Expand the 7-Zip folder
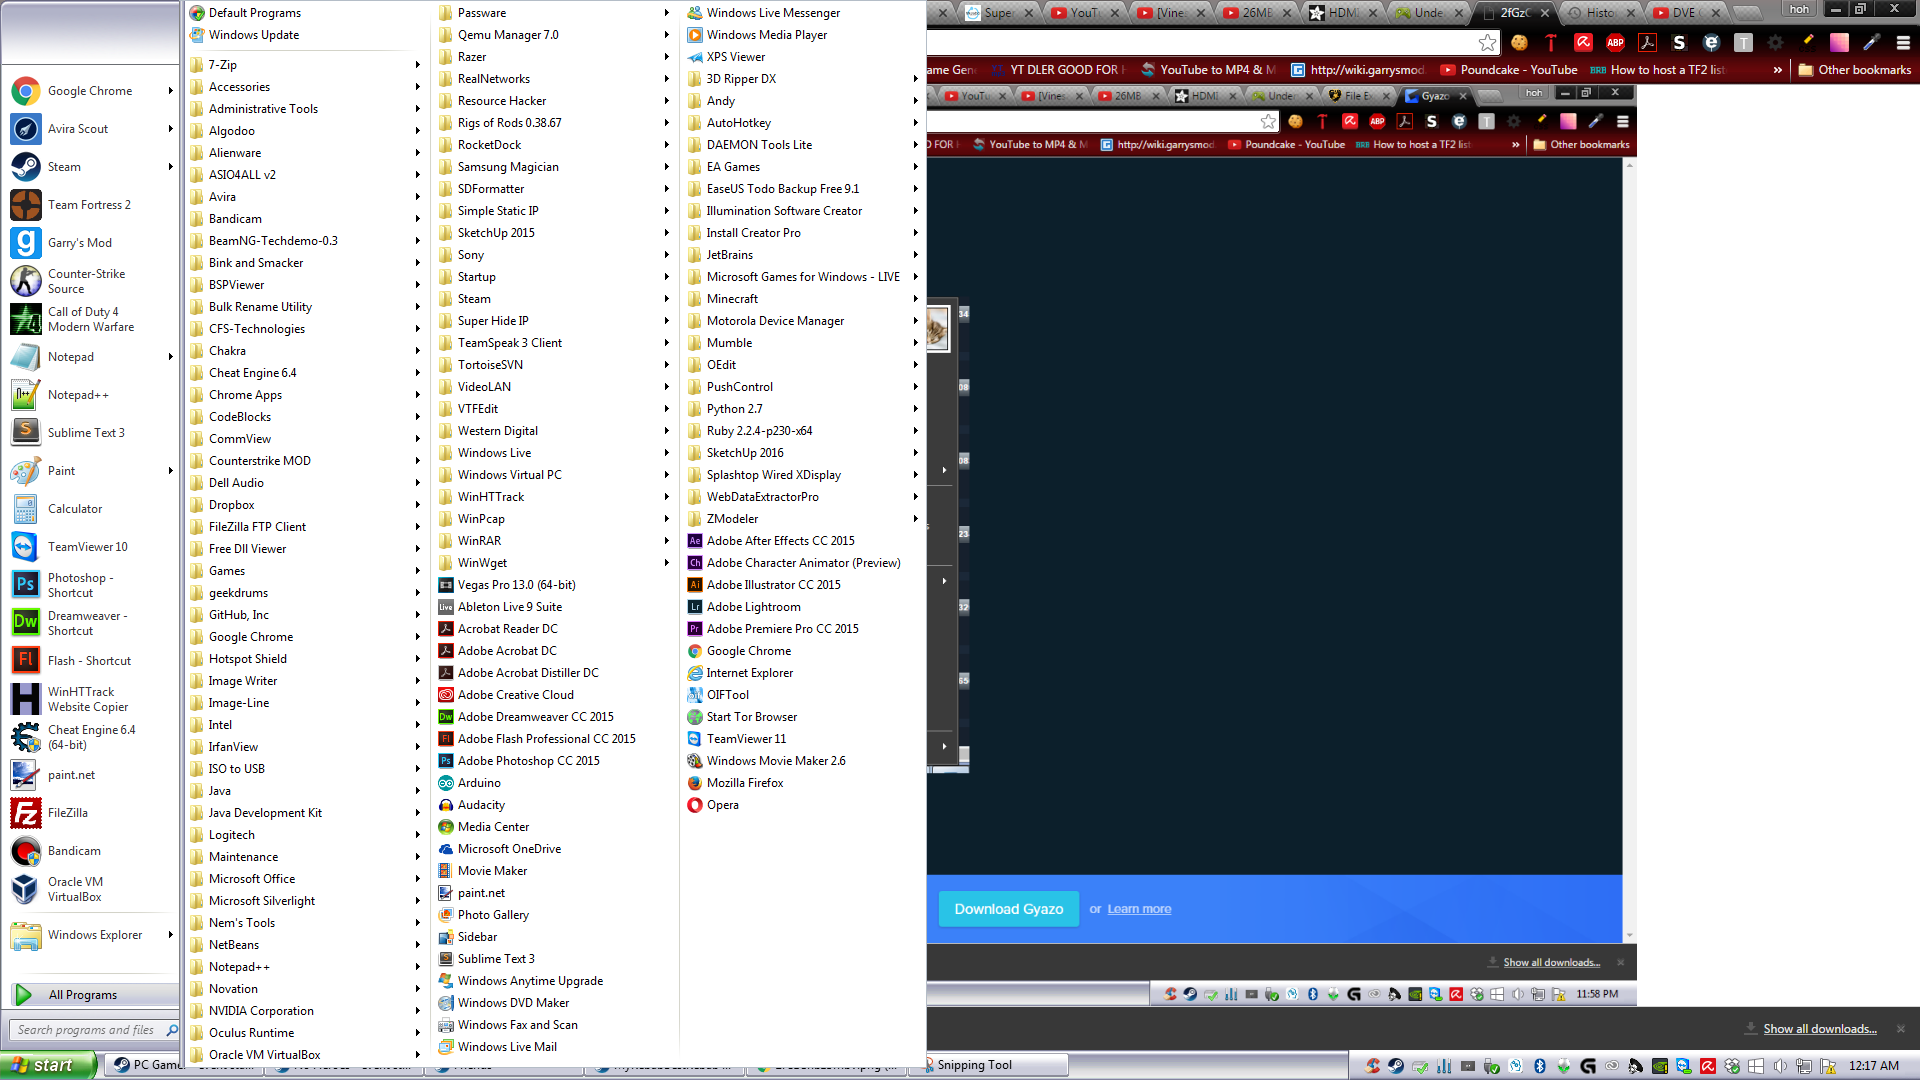The width and height of the screenshot is (1920, 1080). click(305, 65)
